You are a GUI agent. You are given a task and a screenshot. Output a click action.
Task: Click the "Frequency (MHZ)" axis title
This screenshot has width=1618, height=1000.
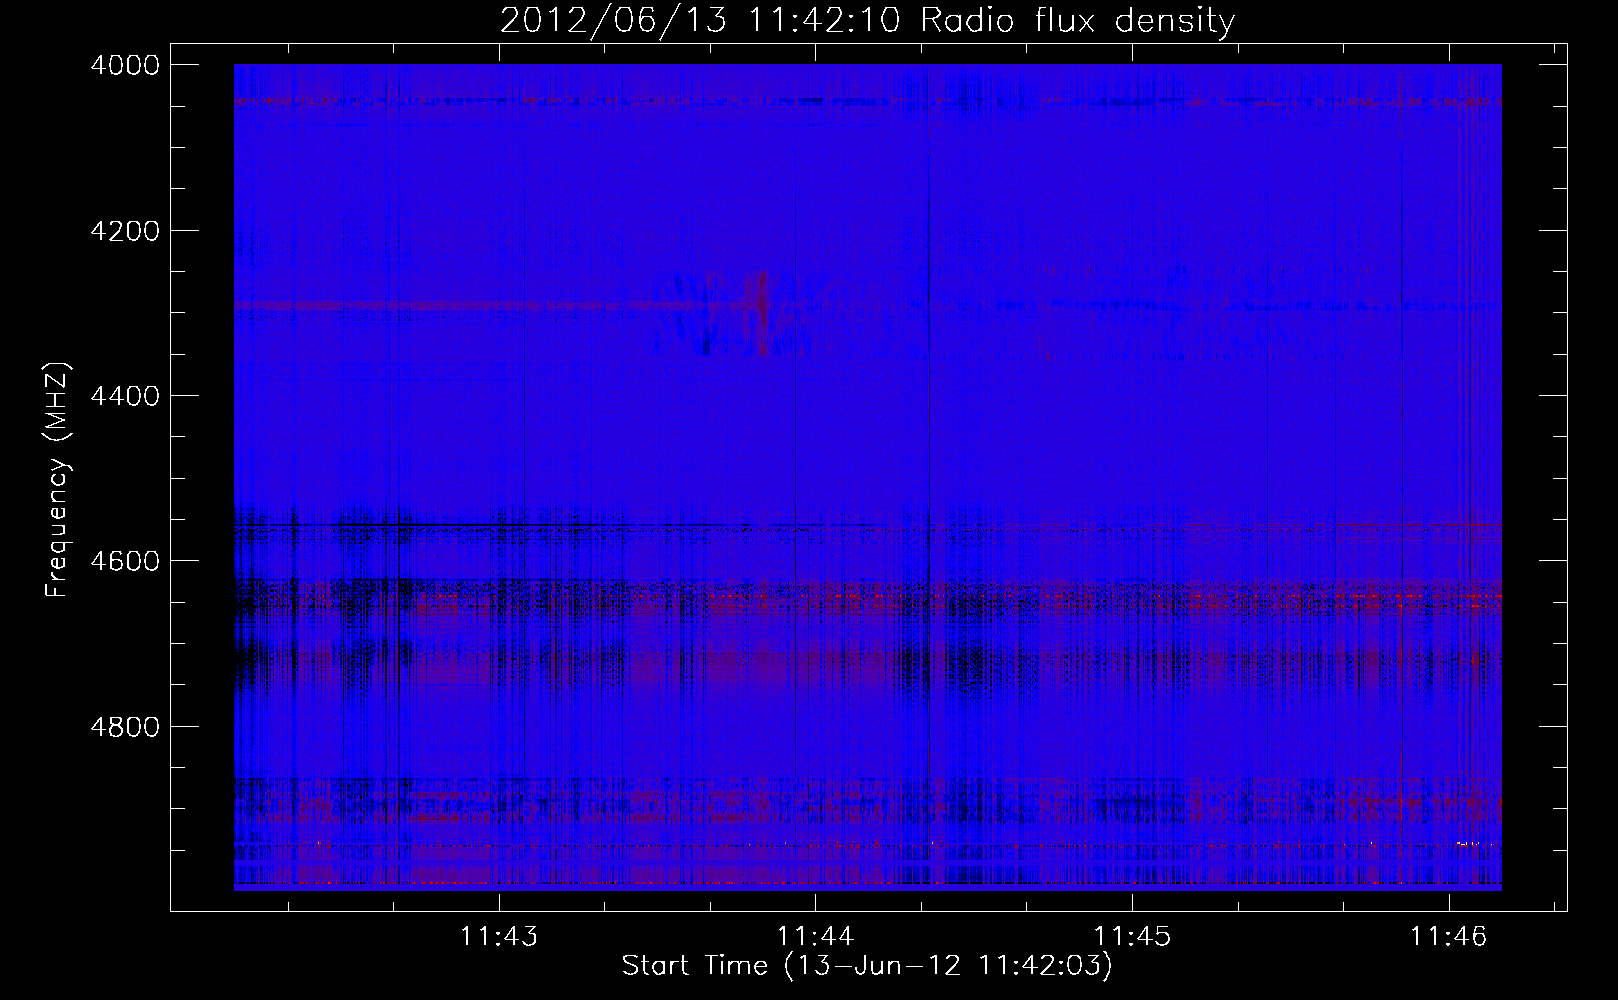[58, 479]
